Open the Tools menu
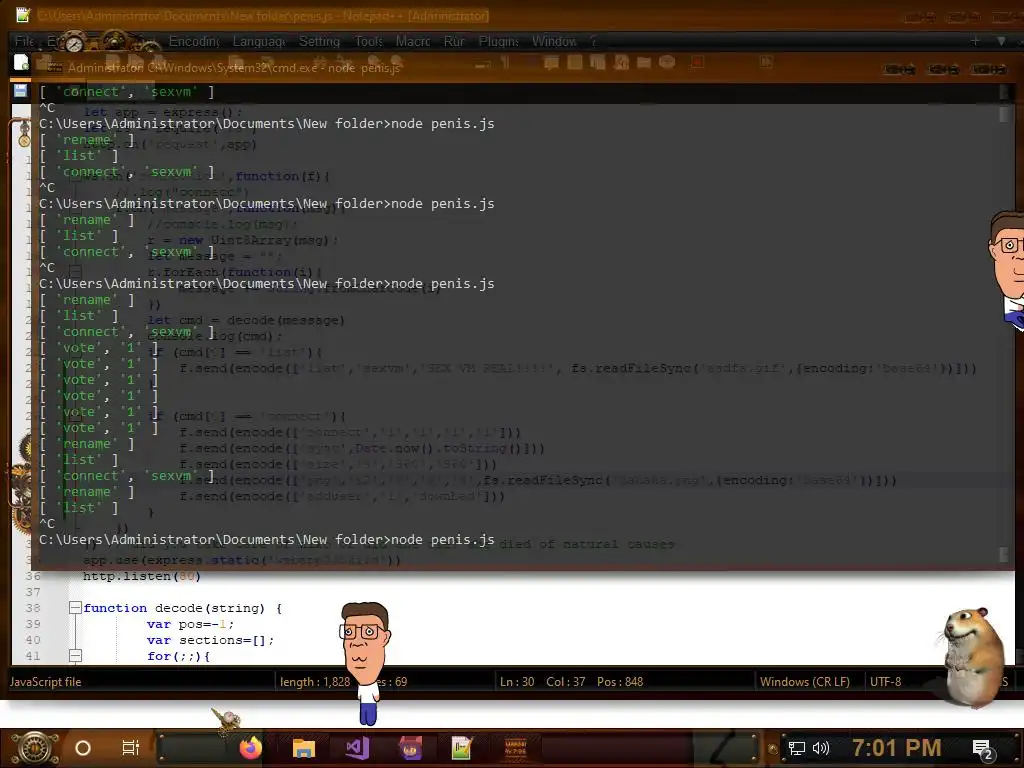Screen dimensions: 1024x768 [369, 41]
